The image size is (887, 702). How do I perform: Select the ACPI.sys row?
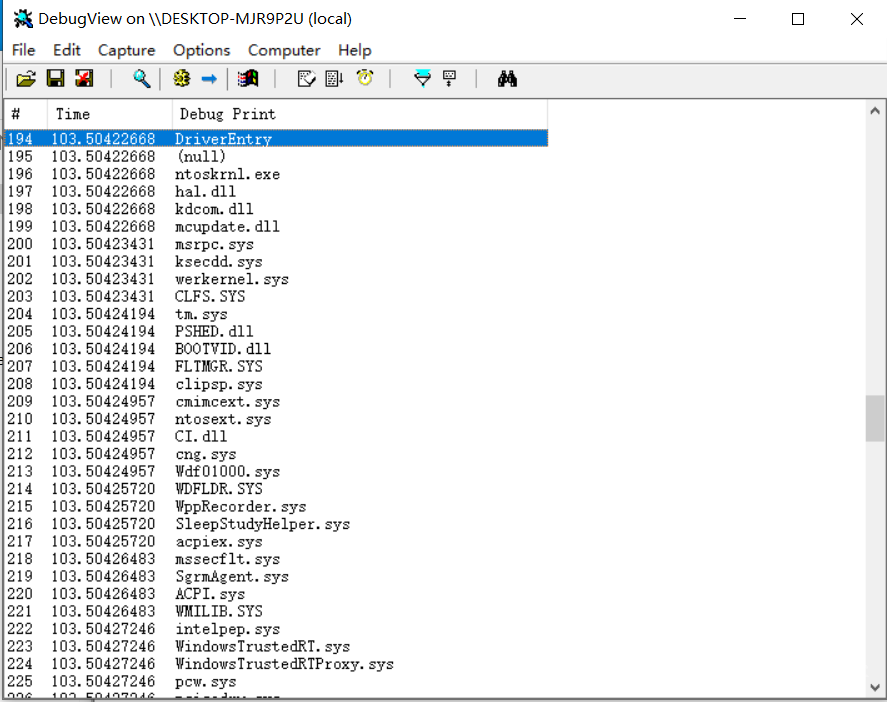tap(277, 594)
